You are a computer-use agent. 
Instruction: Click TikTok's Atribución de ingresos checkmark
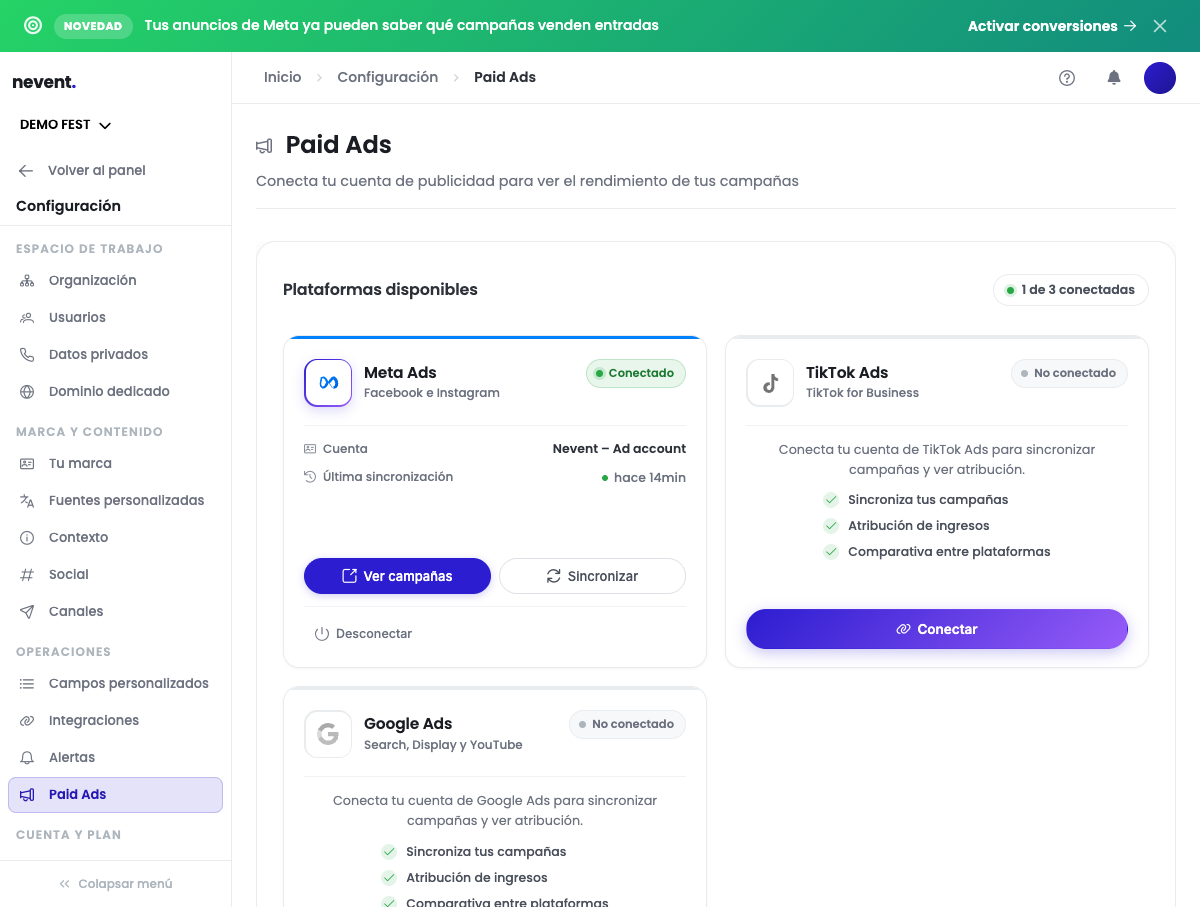[831, 526]
